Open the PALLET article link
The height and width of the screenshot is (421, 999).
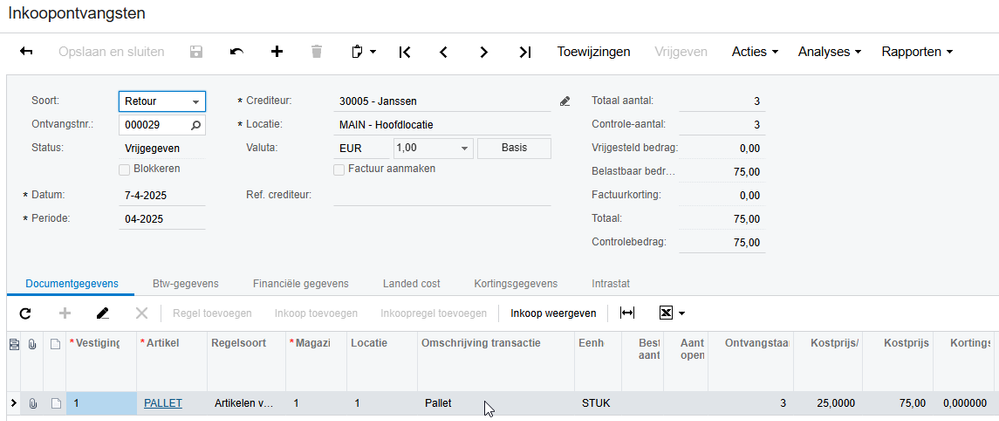(x=163, y=403)
